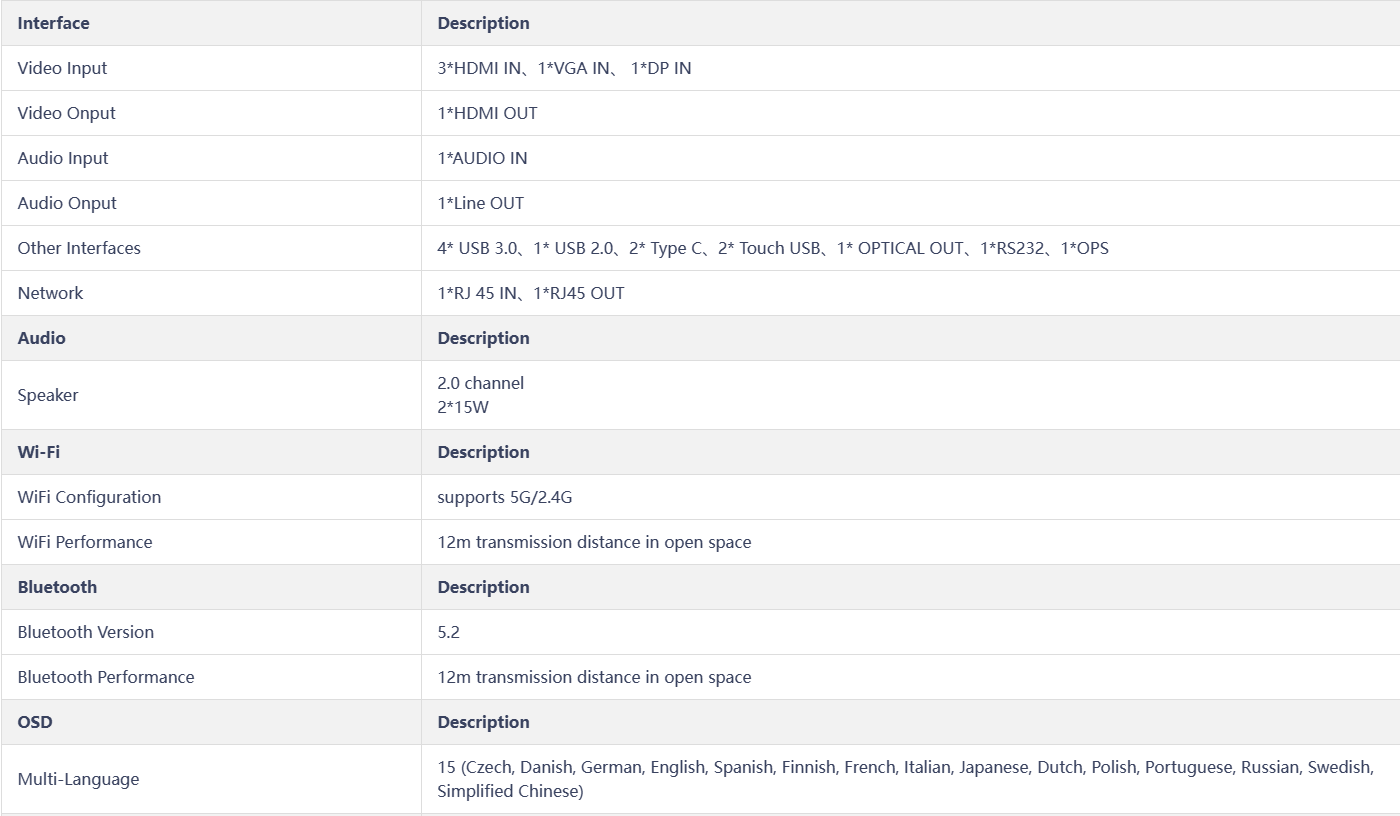Select the 'Audio Input' row label

click(x=63, y=158)
